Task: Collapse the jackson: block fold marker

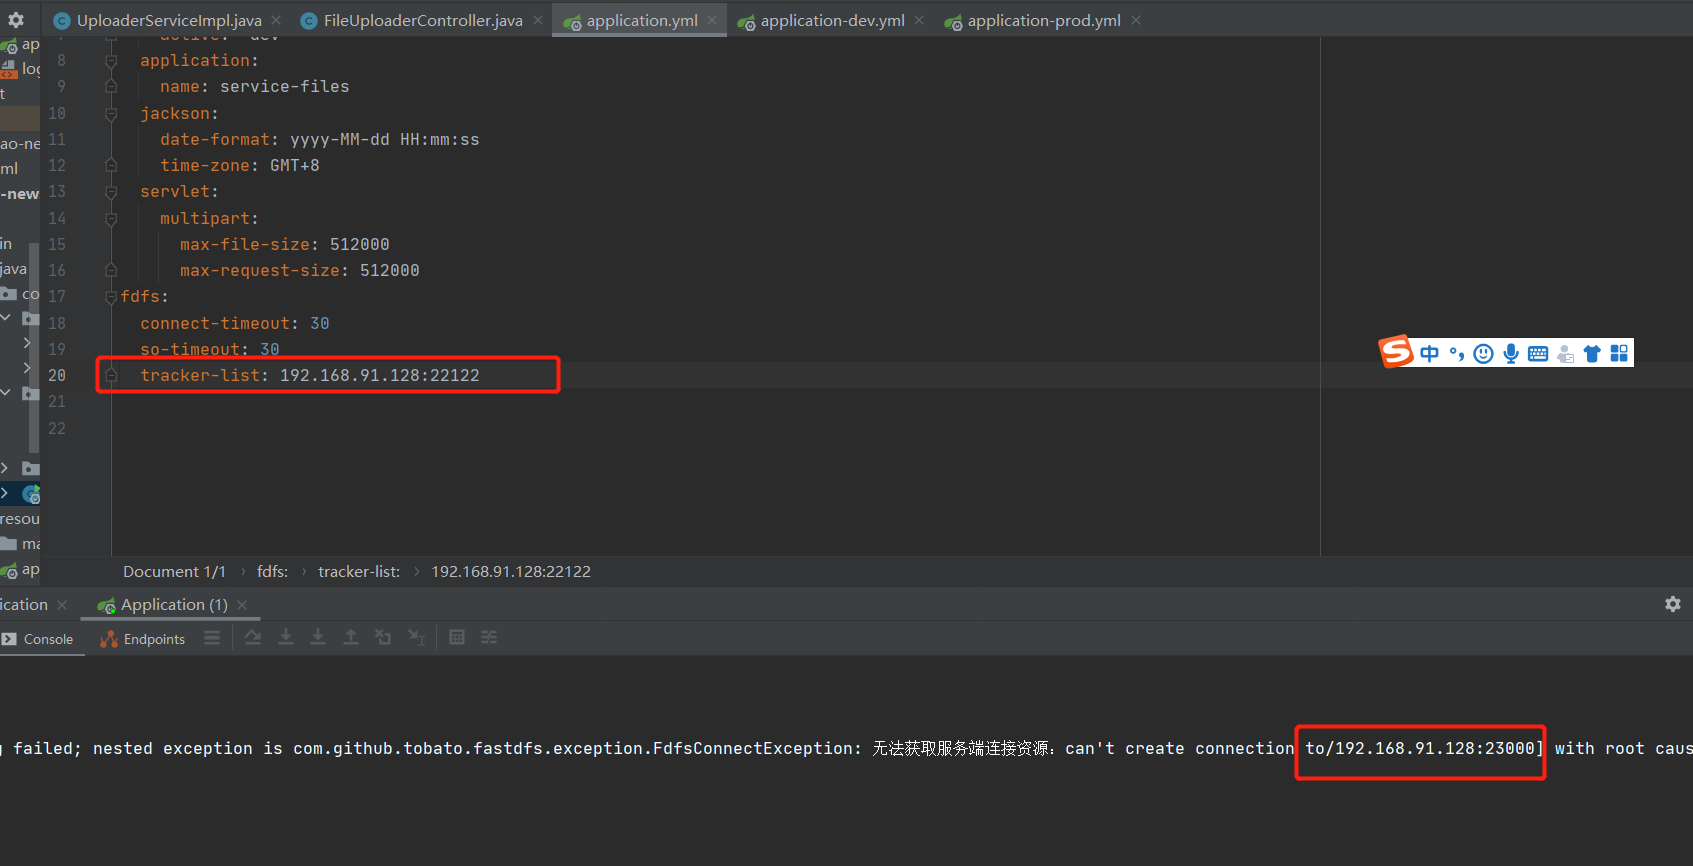Action: pos(111,114)
